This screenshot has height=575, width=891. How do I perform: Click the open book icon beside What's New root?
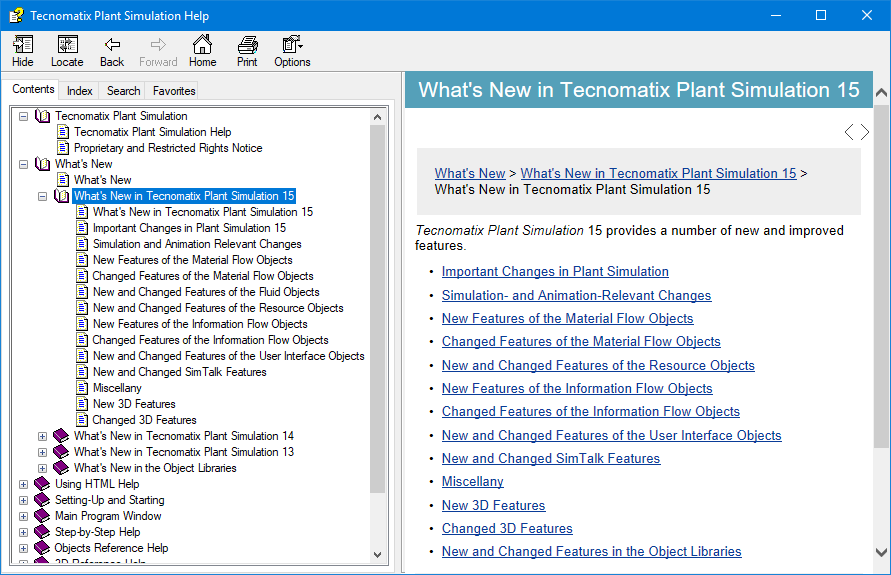43,164
